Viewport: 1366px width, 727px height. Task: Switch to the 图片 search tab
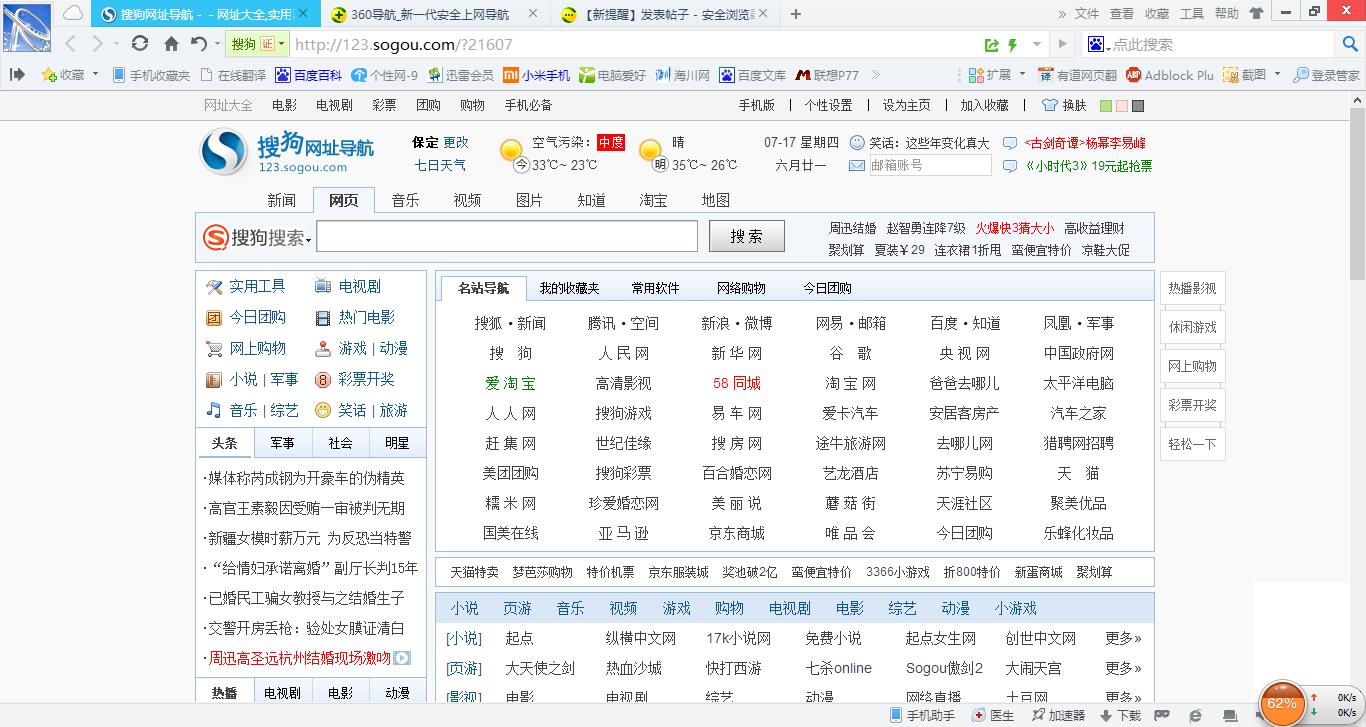coord(530,200)
